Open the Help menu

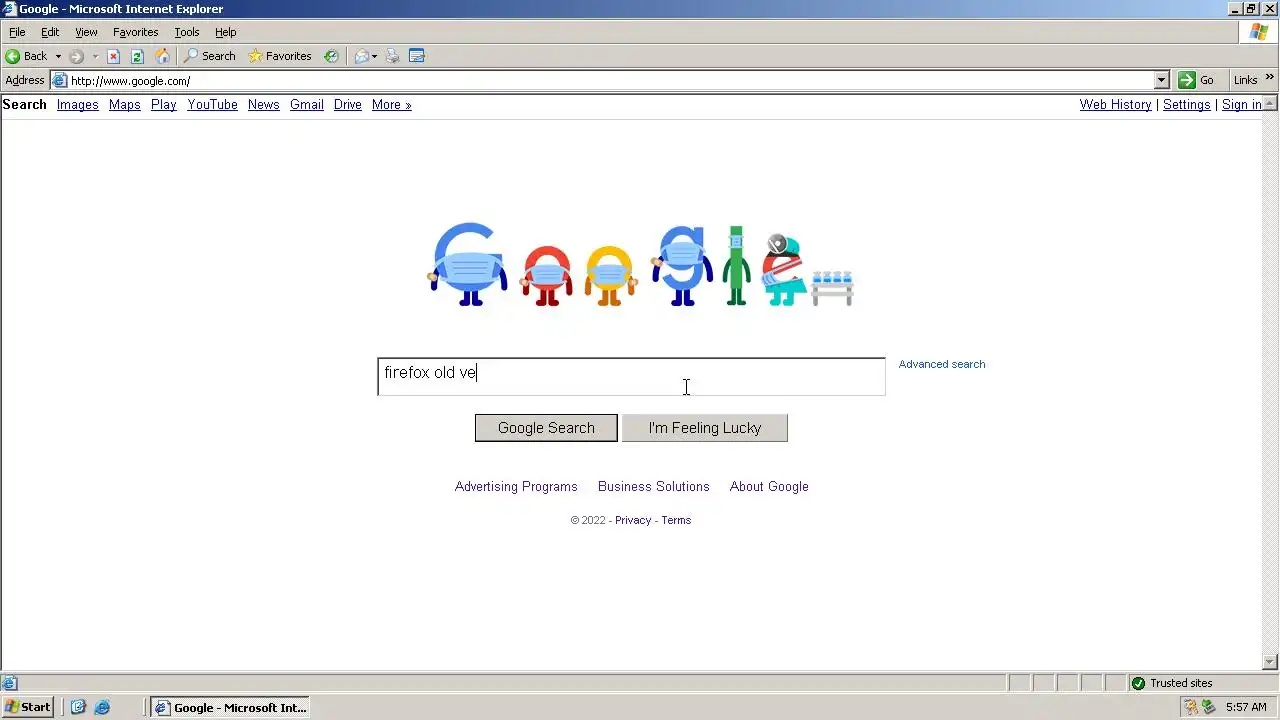(x=226, y=32)
